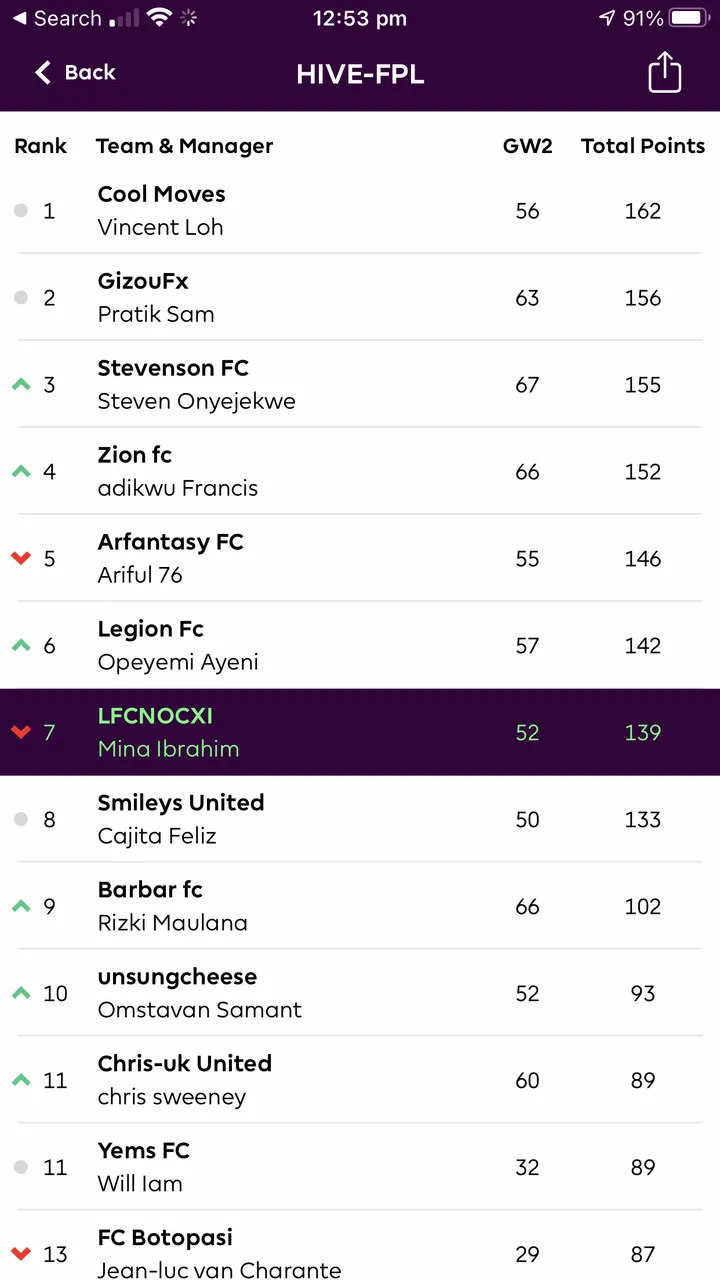
Task: Tap the battery icon in status bar
Action: click(x=690, y=18)
